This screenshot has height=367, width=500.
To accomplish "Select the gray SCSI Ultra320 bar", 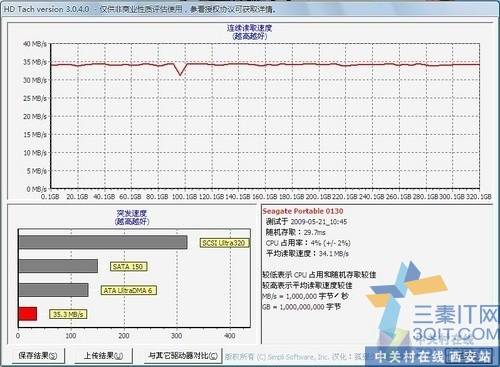I will [103, 242].
